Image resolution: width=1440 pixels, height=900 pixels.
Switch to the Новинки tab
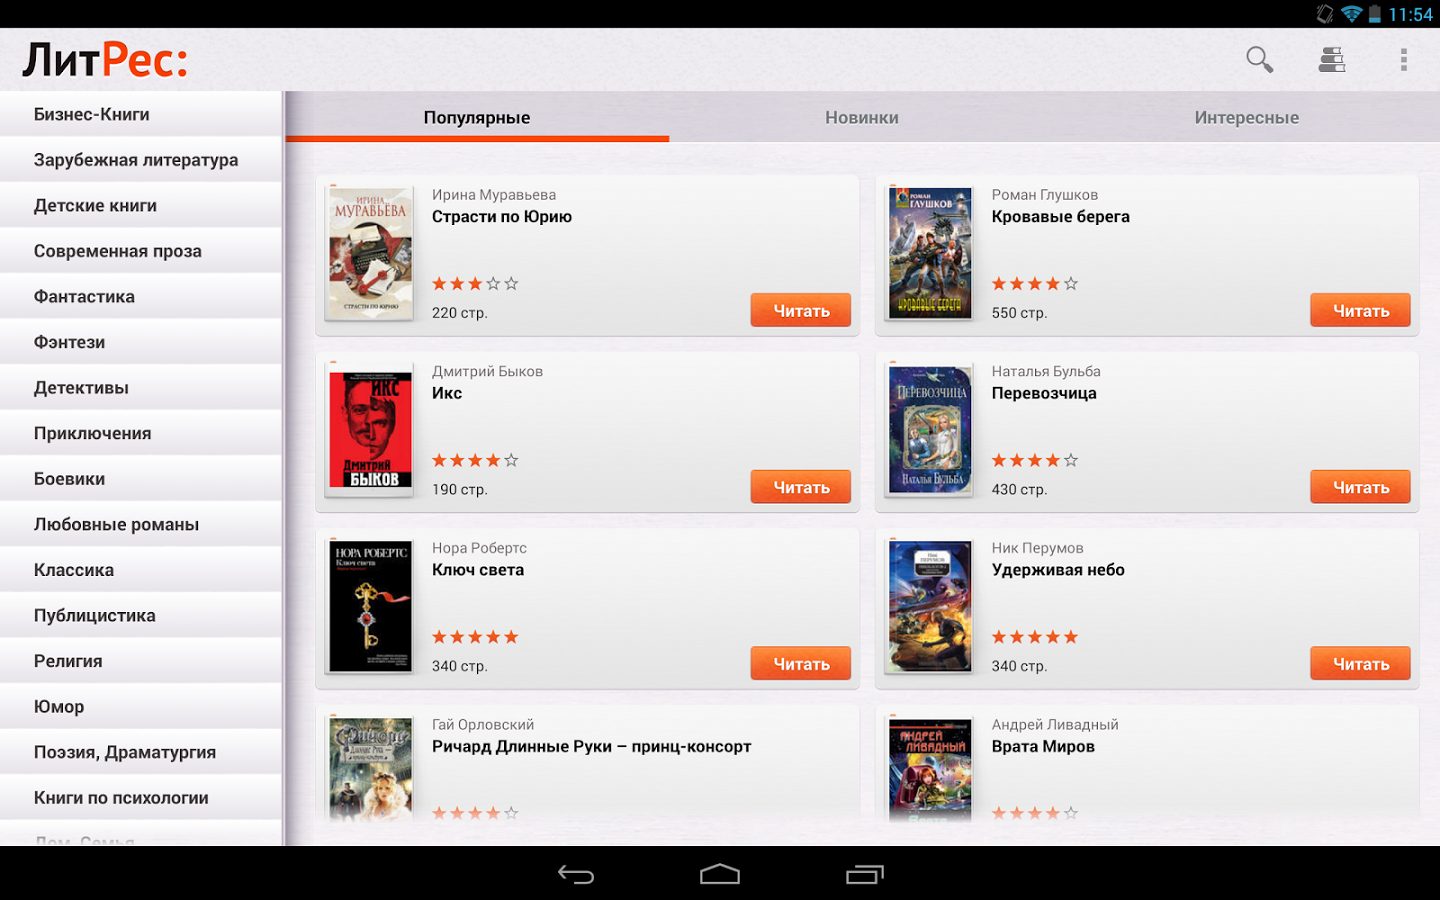click(862, 117)
